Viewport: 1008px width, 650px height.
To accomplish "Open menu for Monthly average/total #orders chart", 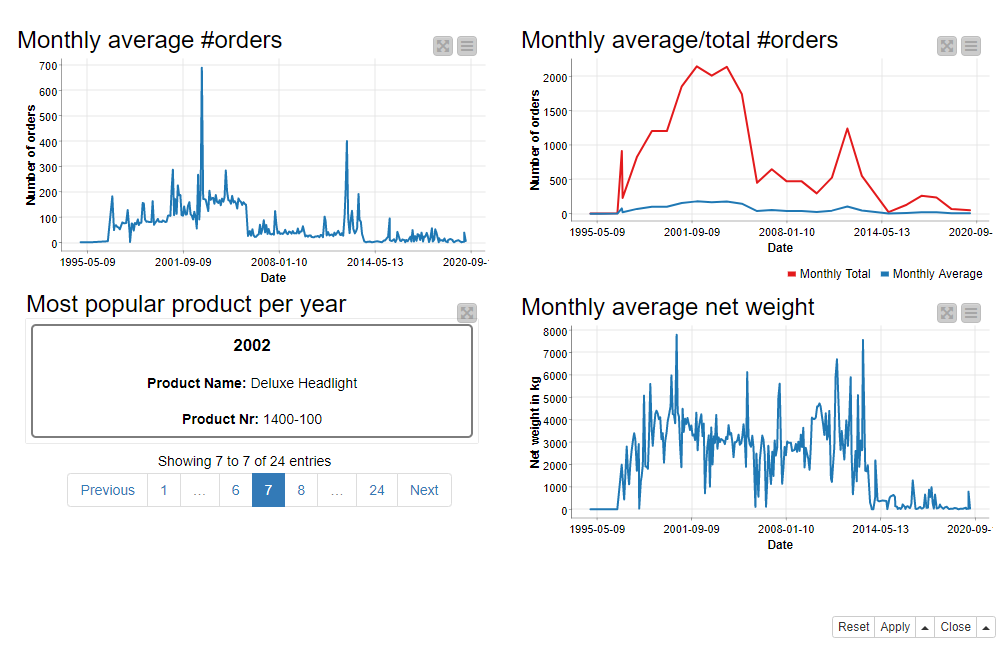I will click(x=971, y=46).
